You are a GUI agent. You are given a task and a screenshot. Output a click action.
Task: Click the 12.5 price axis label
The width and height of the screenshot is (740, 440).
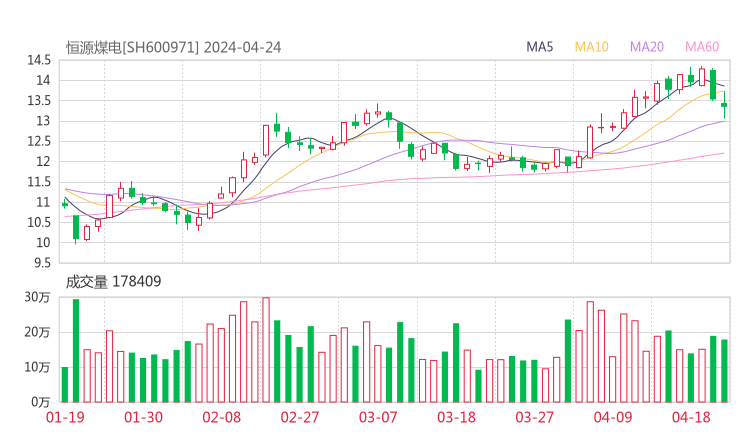point(39,141)
